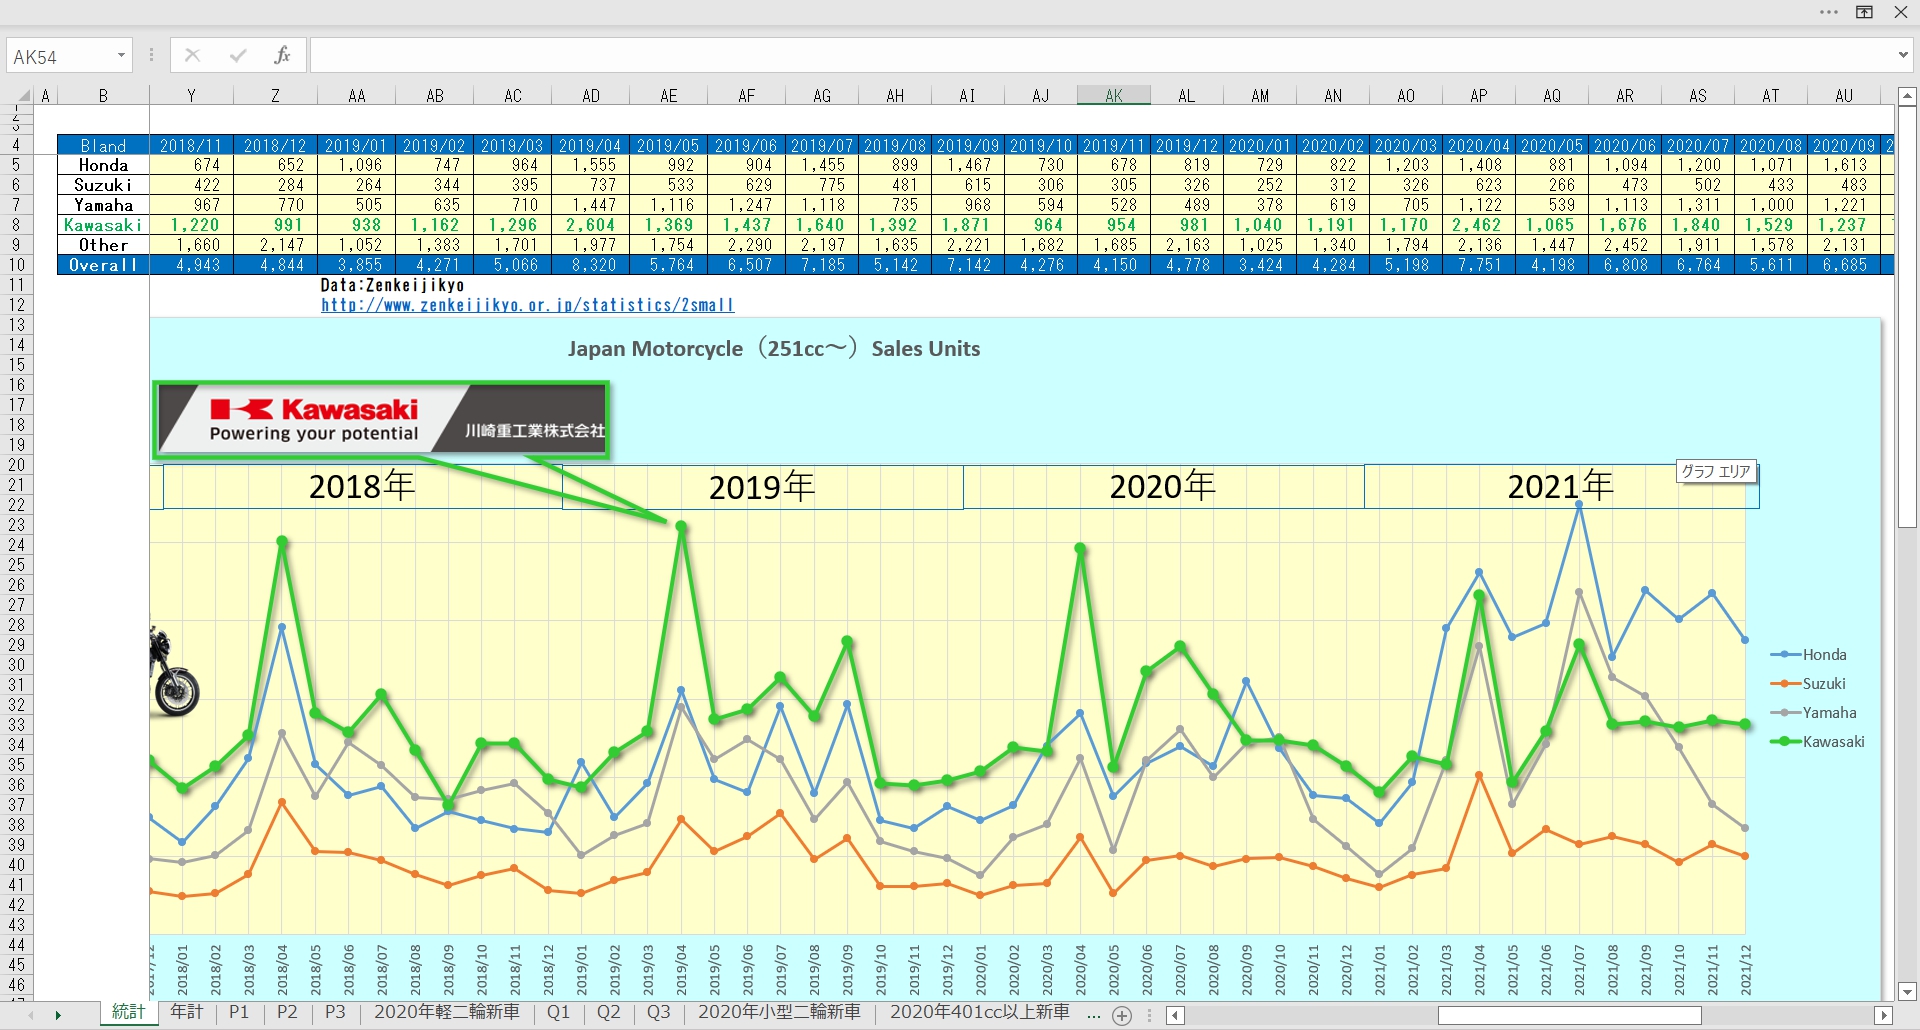
Task: Click the formula bar cancel X icon
Action: [x=192, y=56]
